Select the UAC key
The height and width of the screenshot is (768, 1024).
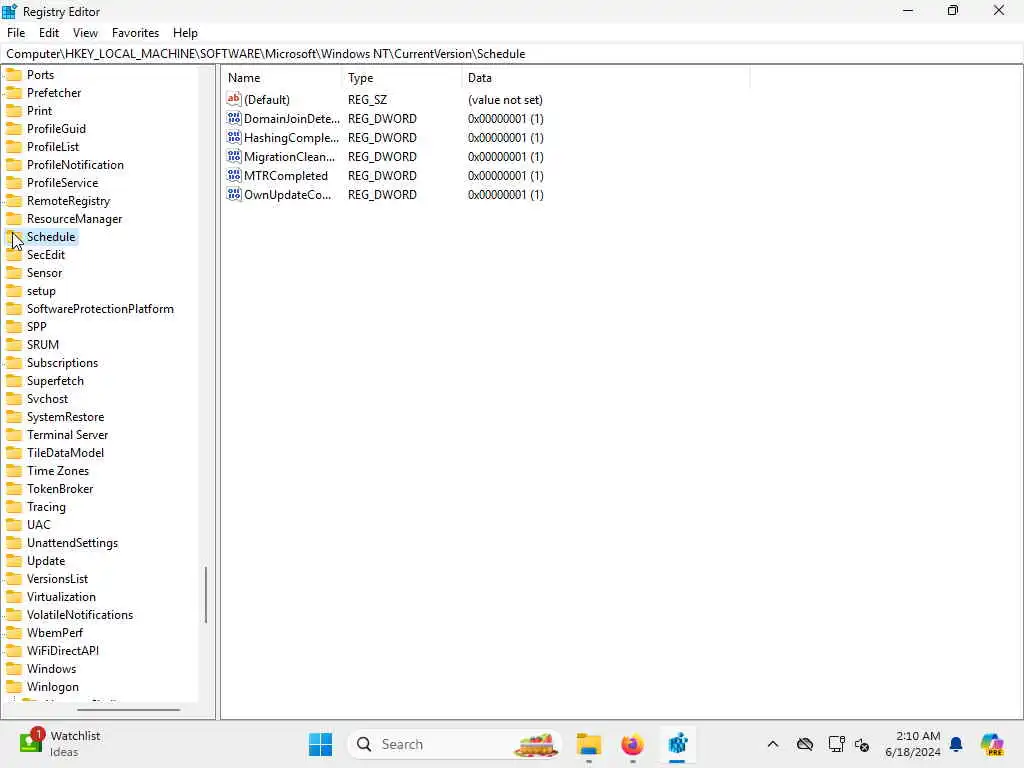click(x=39, y=524)
